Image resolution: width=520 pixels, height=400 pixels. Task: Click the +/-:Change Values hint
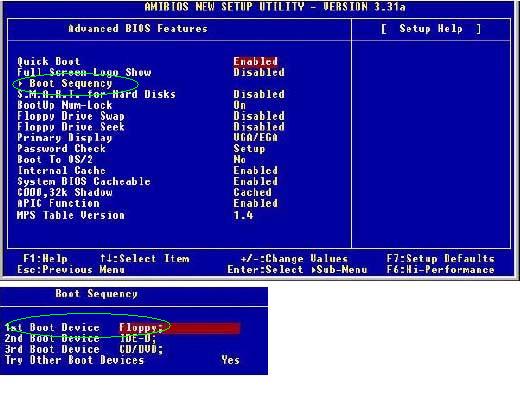coord(294,259)
